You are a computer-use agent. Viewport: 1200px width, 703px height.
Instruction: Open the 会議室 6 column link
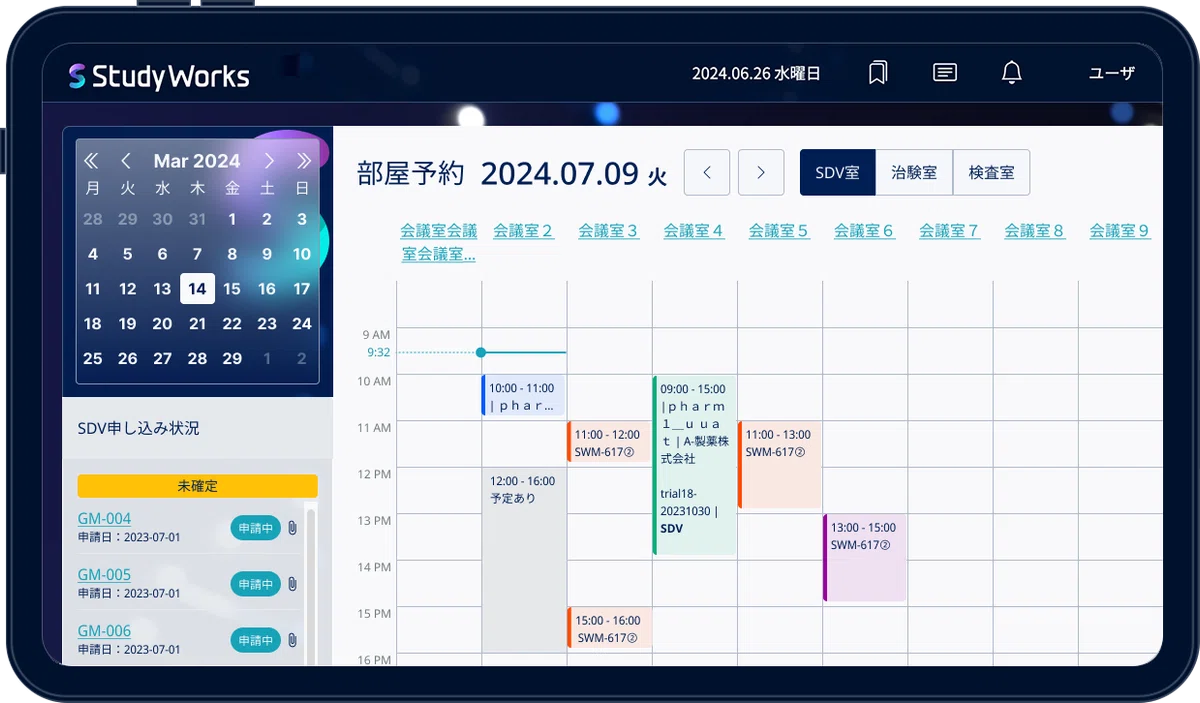(x=864, y=231)
